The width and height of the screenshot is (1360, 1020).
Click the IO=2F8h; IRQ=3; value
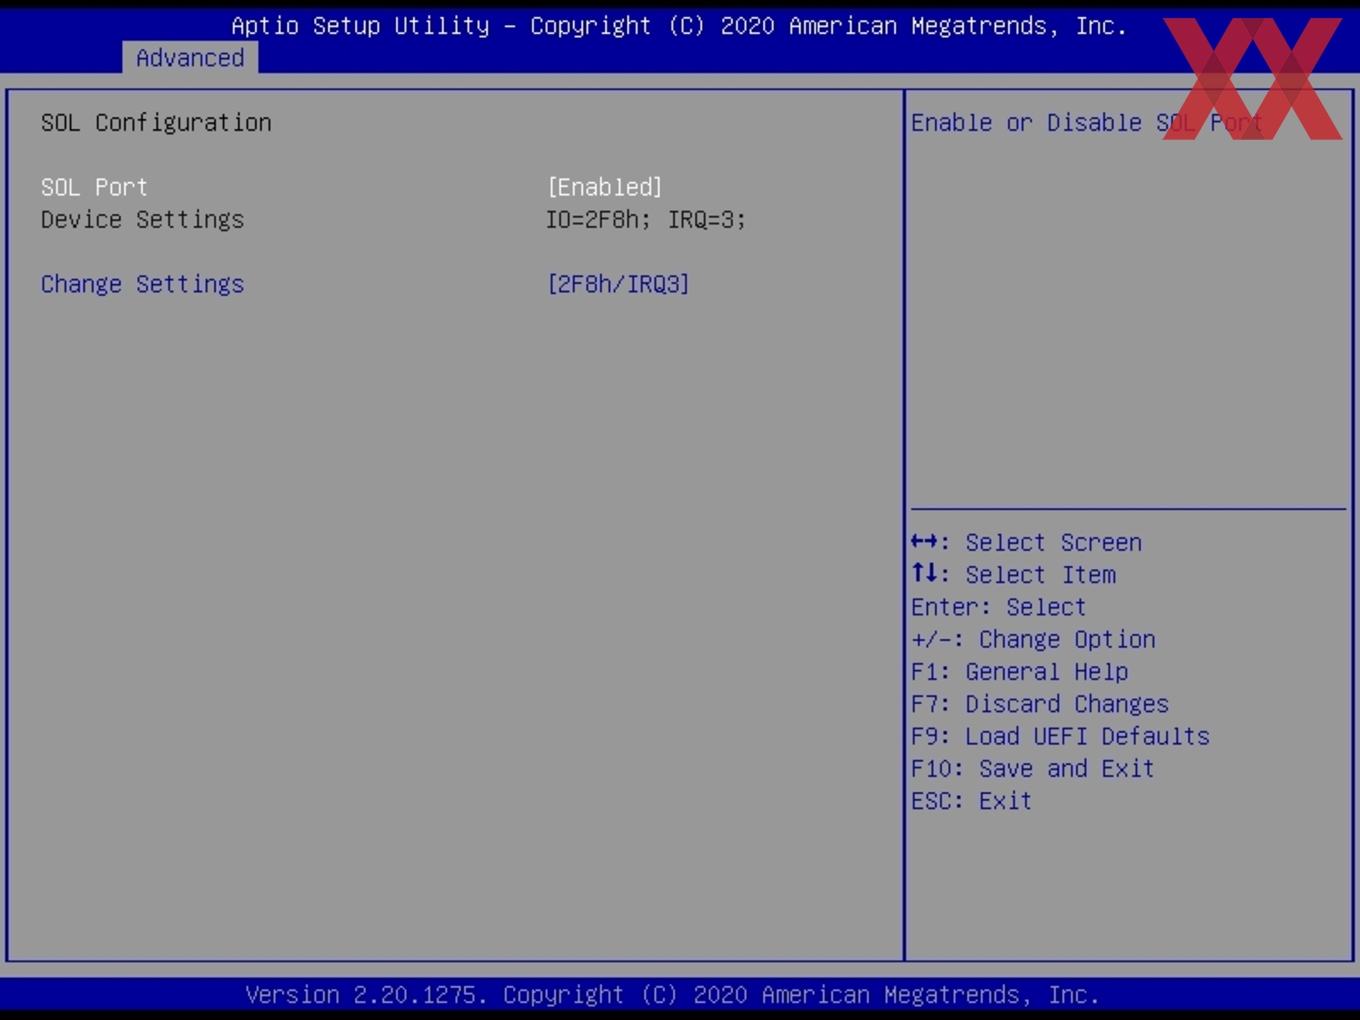[646, 219]
